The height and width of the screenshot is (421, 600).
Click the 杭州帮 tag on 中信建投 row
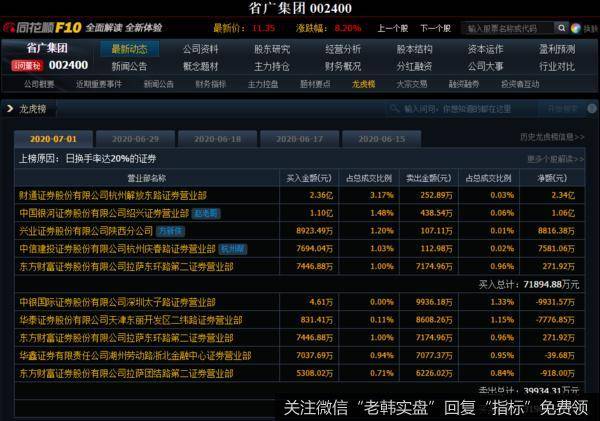[233, 249]
